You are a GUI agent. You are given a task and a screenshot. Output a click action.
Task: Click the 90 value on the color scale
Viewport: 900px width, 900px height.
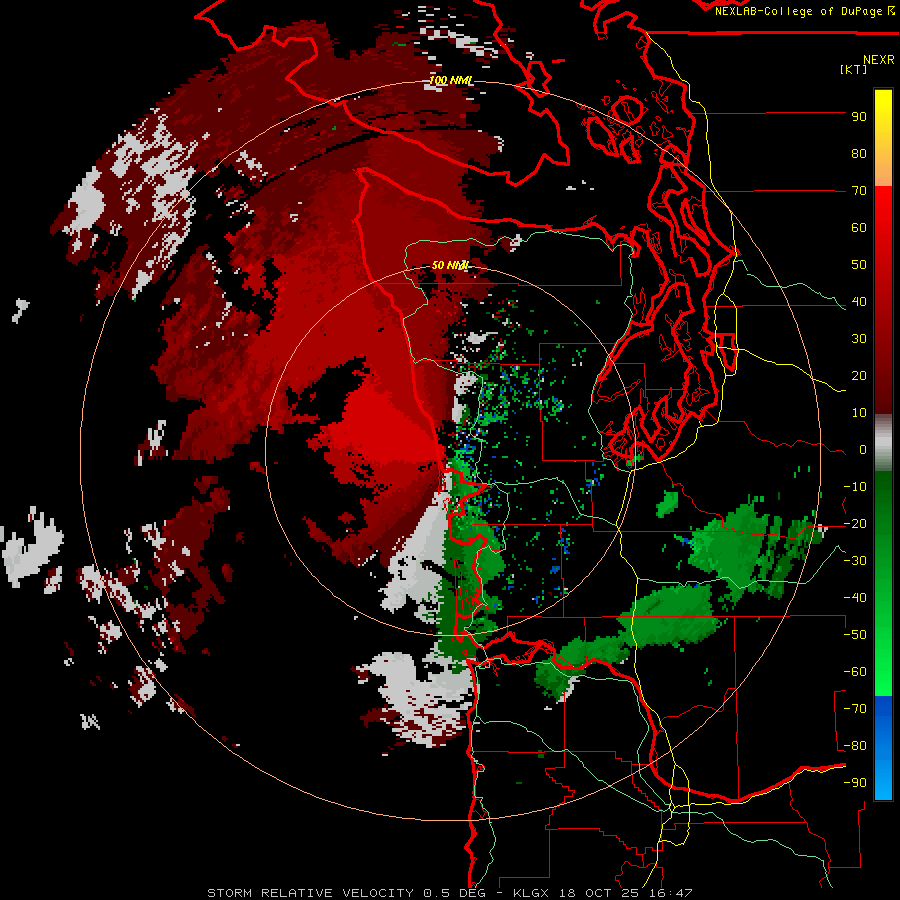(x=859, y=117)
